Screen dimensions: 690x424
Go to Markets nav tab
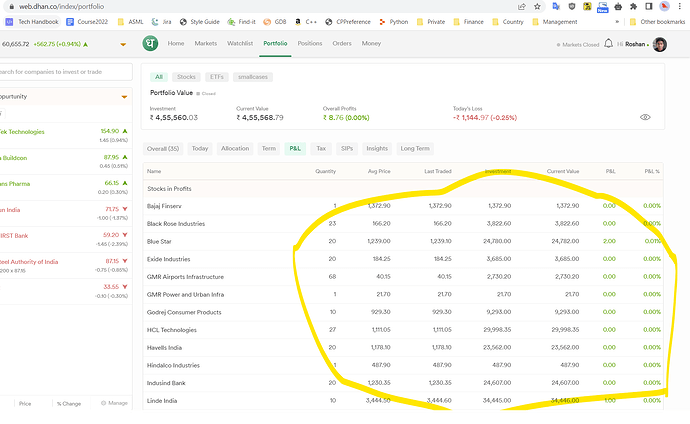pyautogui.click(x=206, y=44)
